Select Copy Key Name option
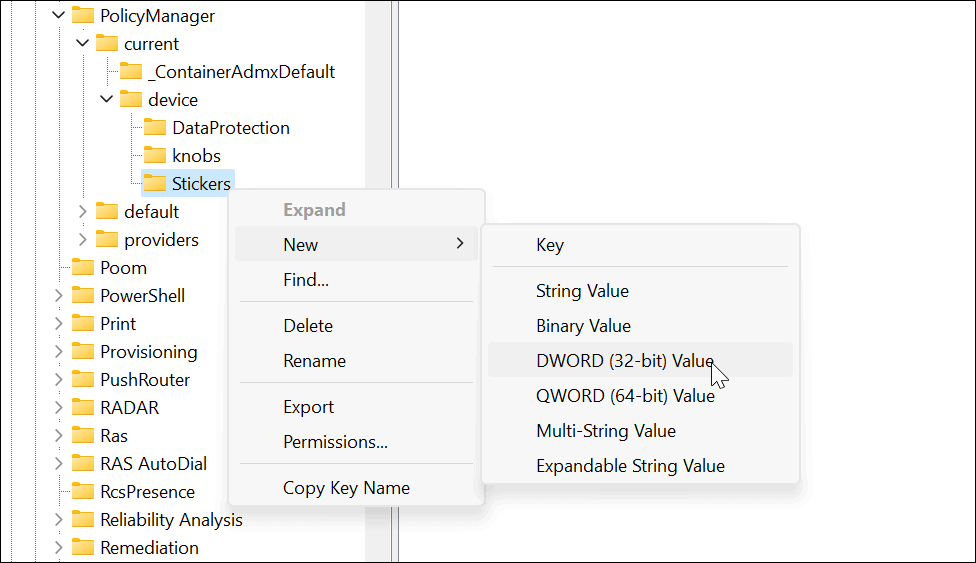 pyautogui.click(x=346, y=488)
